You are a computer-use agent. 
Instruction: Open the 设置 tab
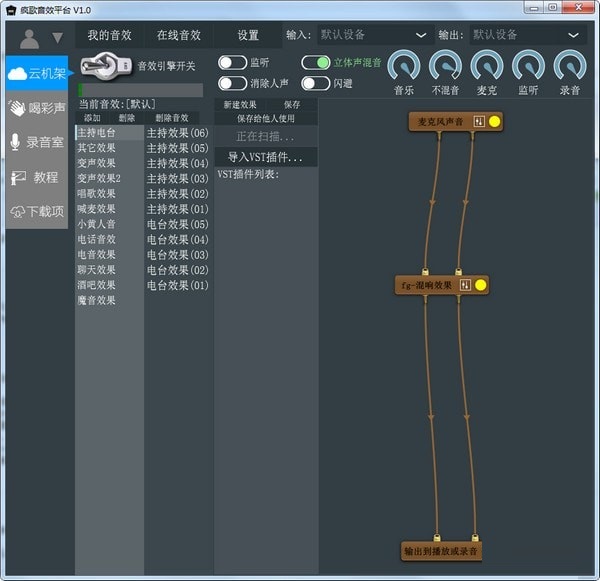click(x=248, y=35)
